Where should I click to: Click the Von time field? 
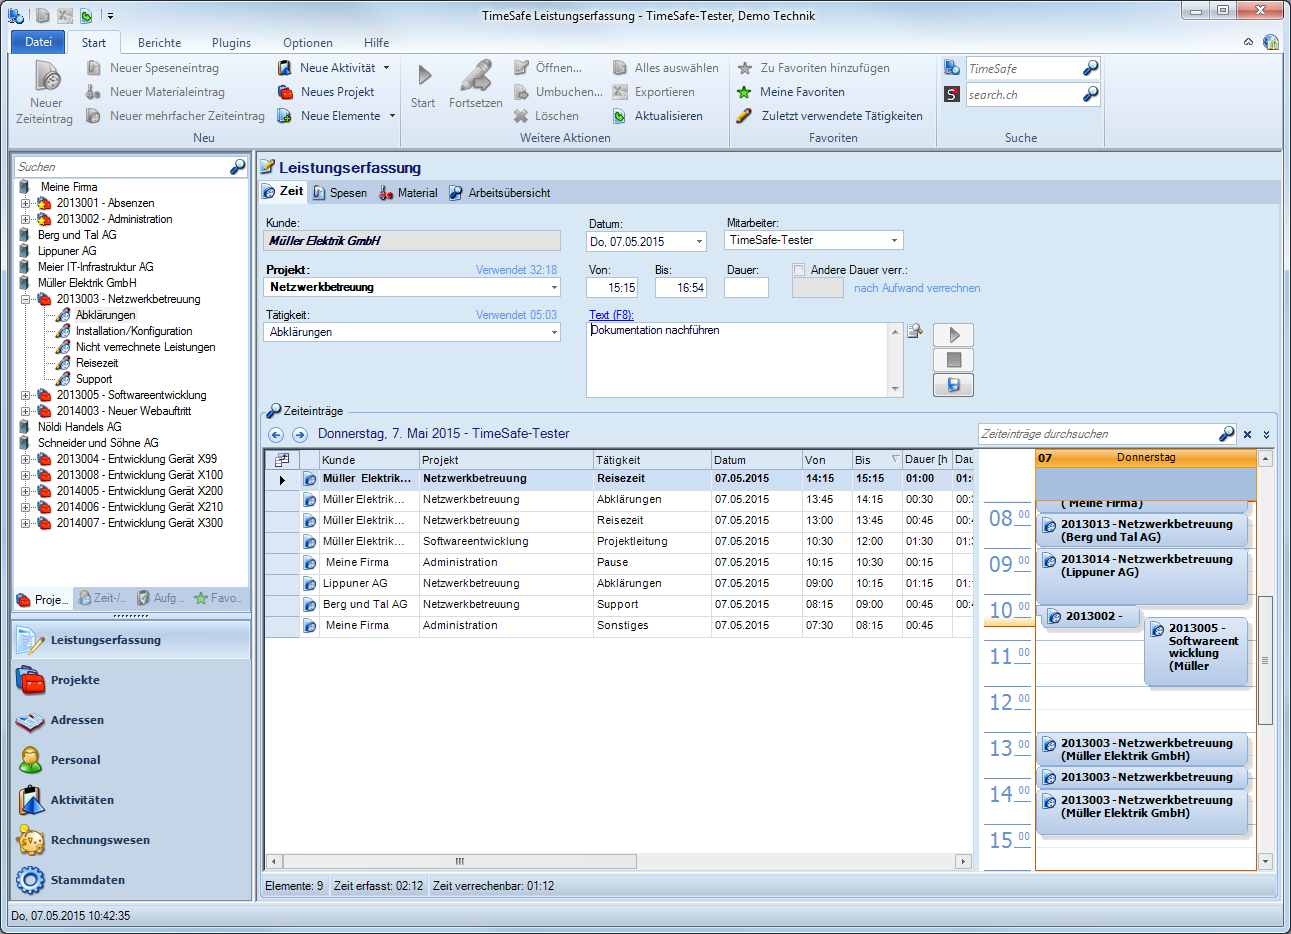point(612,288)
